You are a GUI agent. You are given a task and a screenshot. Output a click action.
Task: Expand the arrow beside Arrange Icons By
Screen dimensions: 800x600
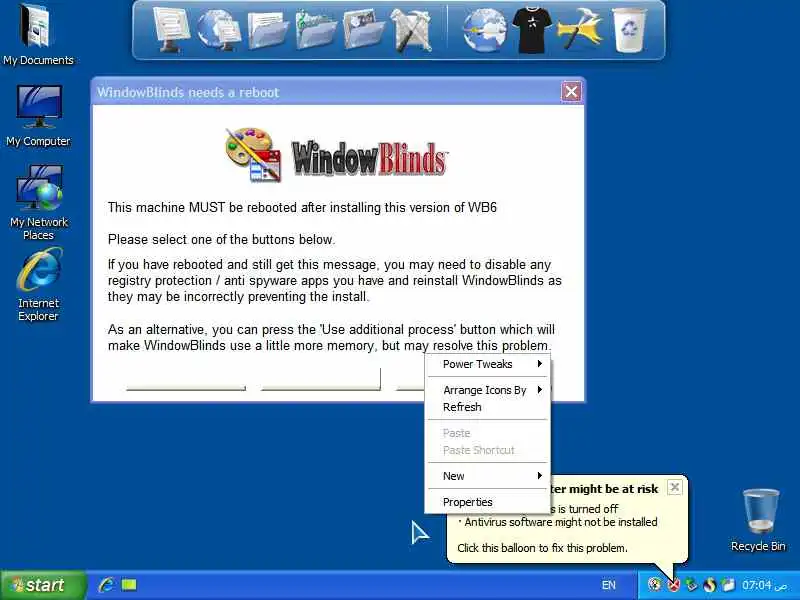pos(539,390)
